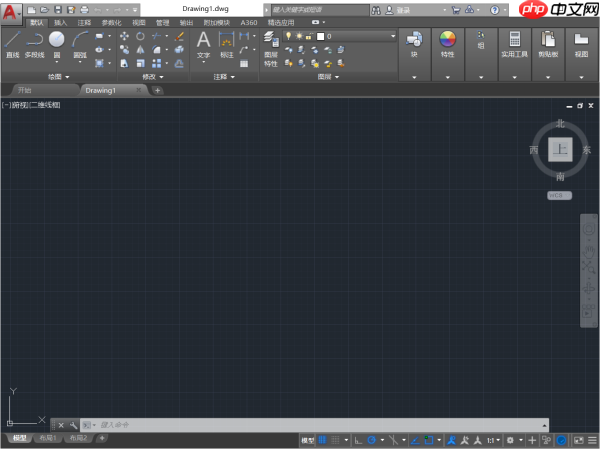Switch to the 插入 (Insert) ribbon tab
This screenshot has height=449, width=600.
point(60,23)
